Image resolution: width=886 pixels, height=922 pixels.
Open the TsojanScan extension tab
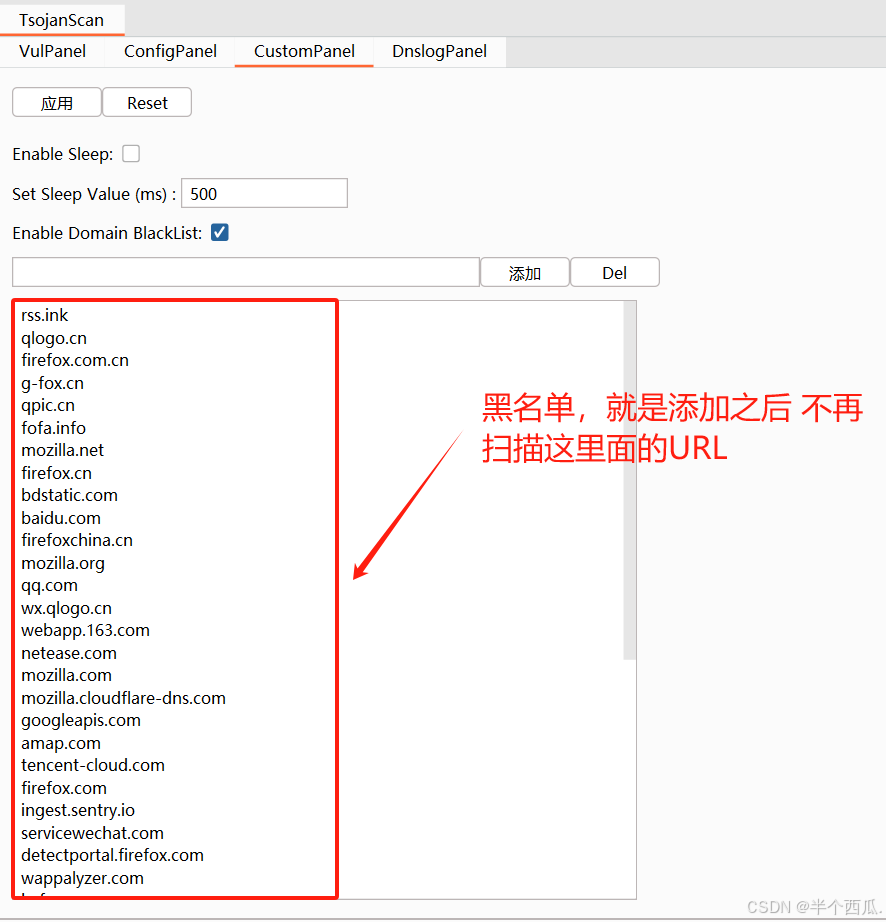(x=62, y=20)
